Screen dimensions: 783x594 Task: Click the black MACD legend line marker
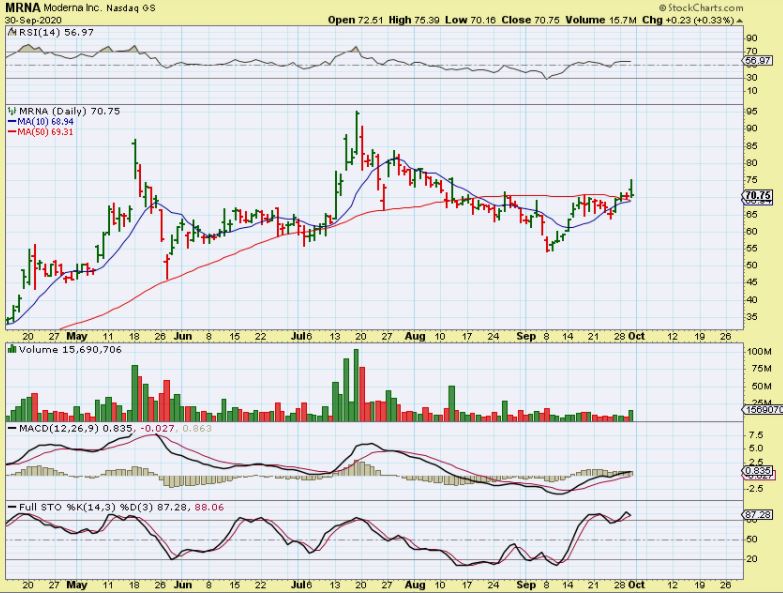click(x=12, y=429)
